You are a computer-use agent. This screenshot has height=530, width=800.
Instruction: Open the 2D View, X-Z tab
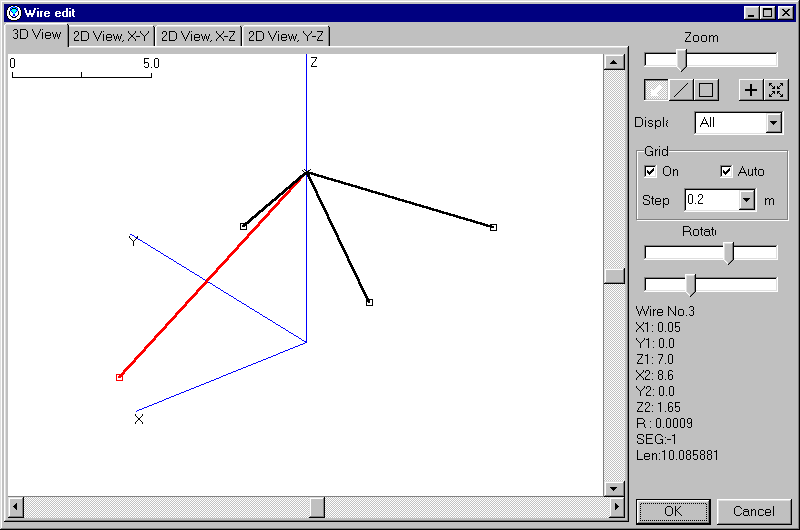point(198,36)
